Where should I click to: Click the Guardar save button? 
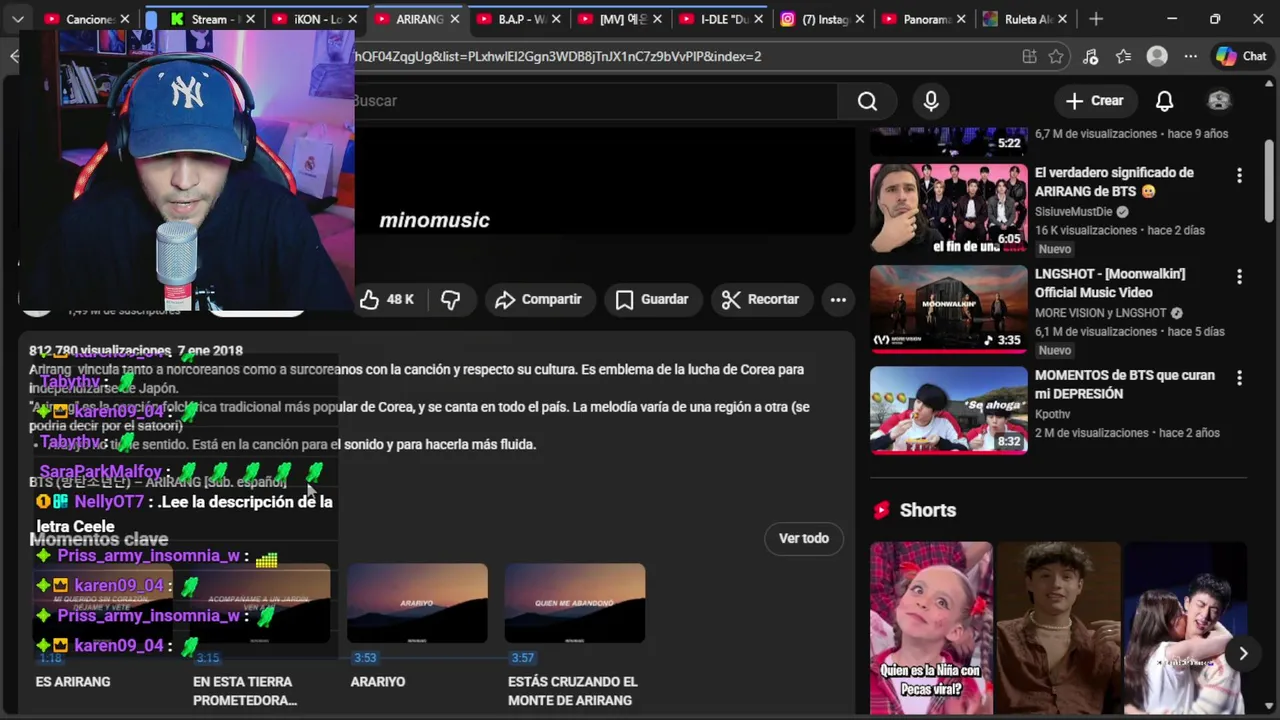[x=652, y=299]
